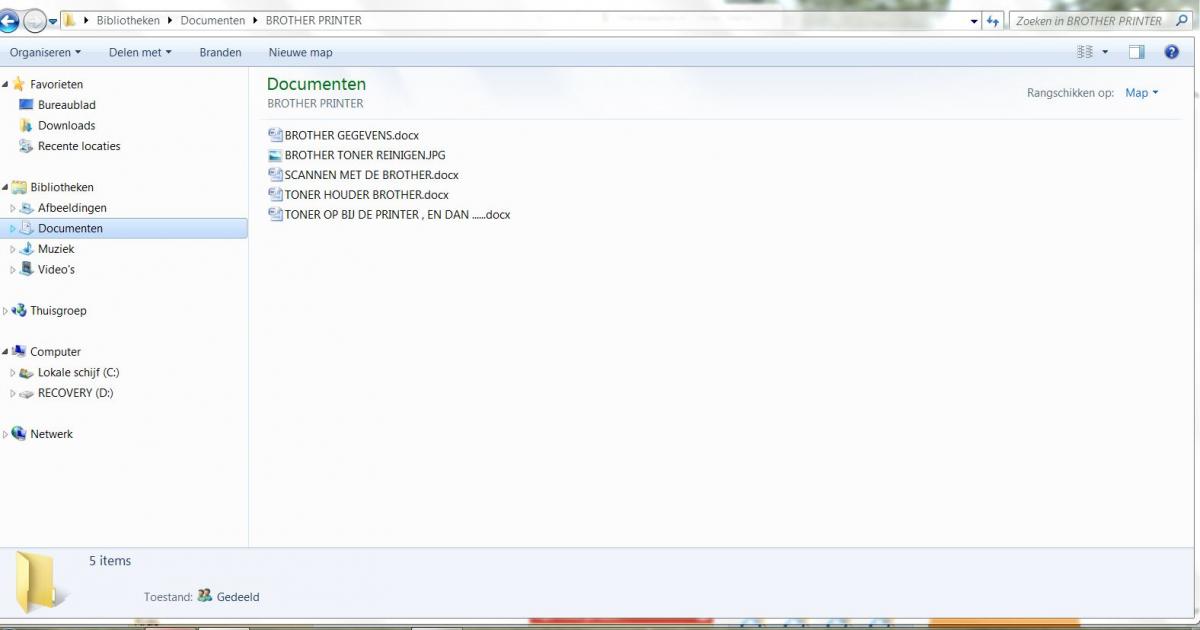
Task: Click the Bibliotheken library icon
Action: [x=19, y=187]
